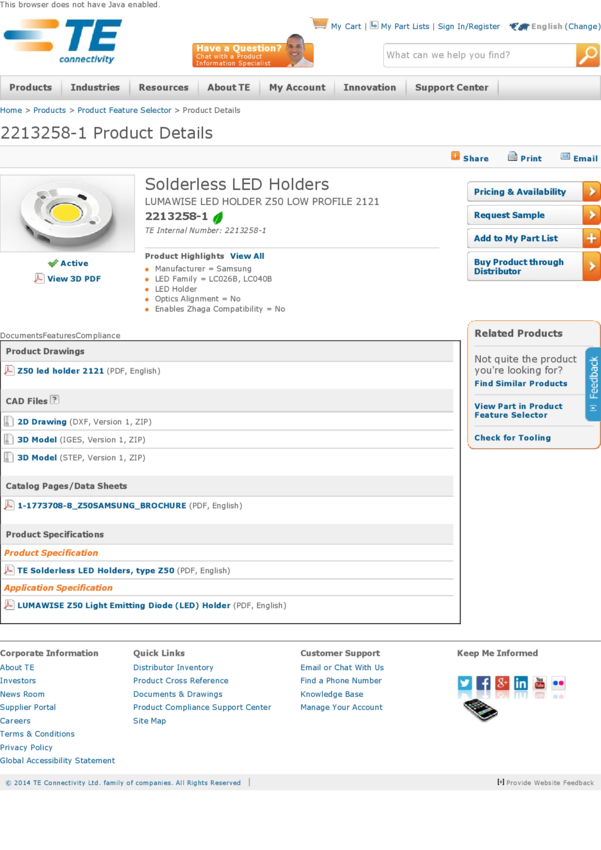Click the mobile phone icon in footer
Image resolution: width=601 pixels, height=850 pixels.
480,710
